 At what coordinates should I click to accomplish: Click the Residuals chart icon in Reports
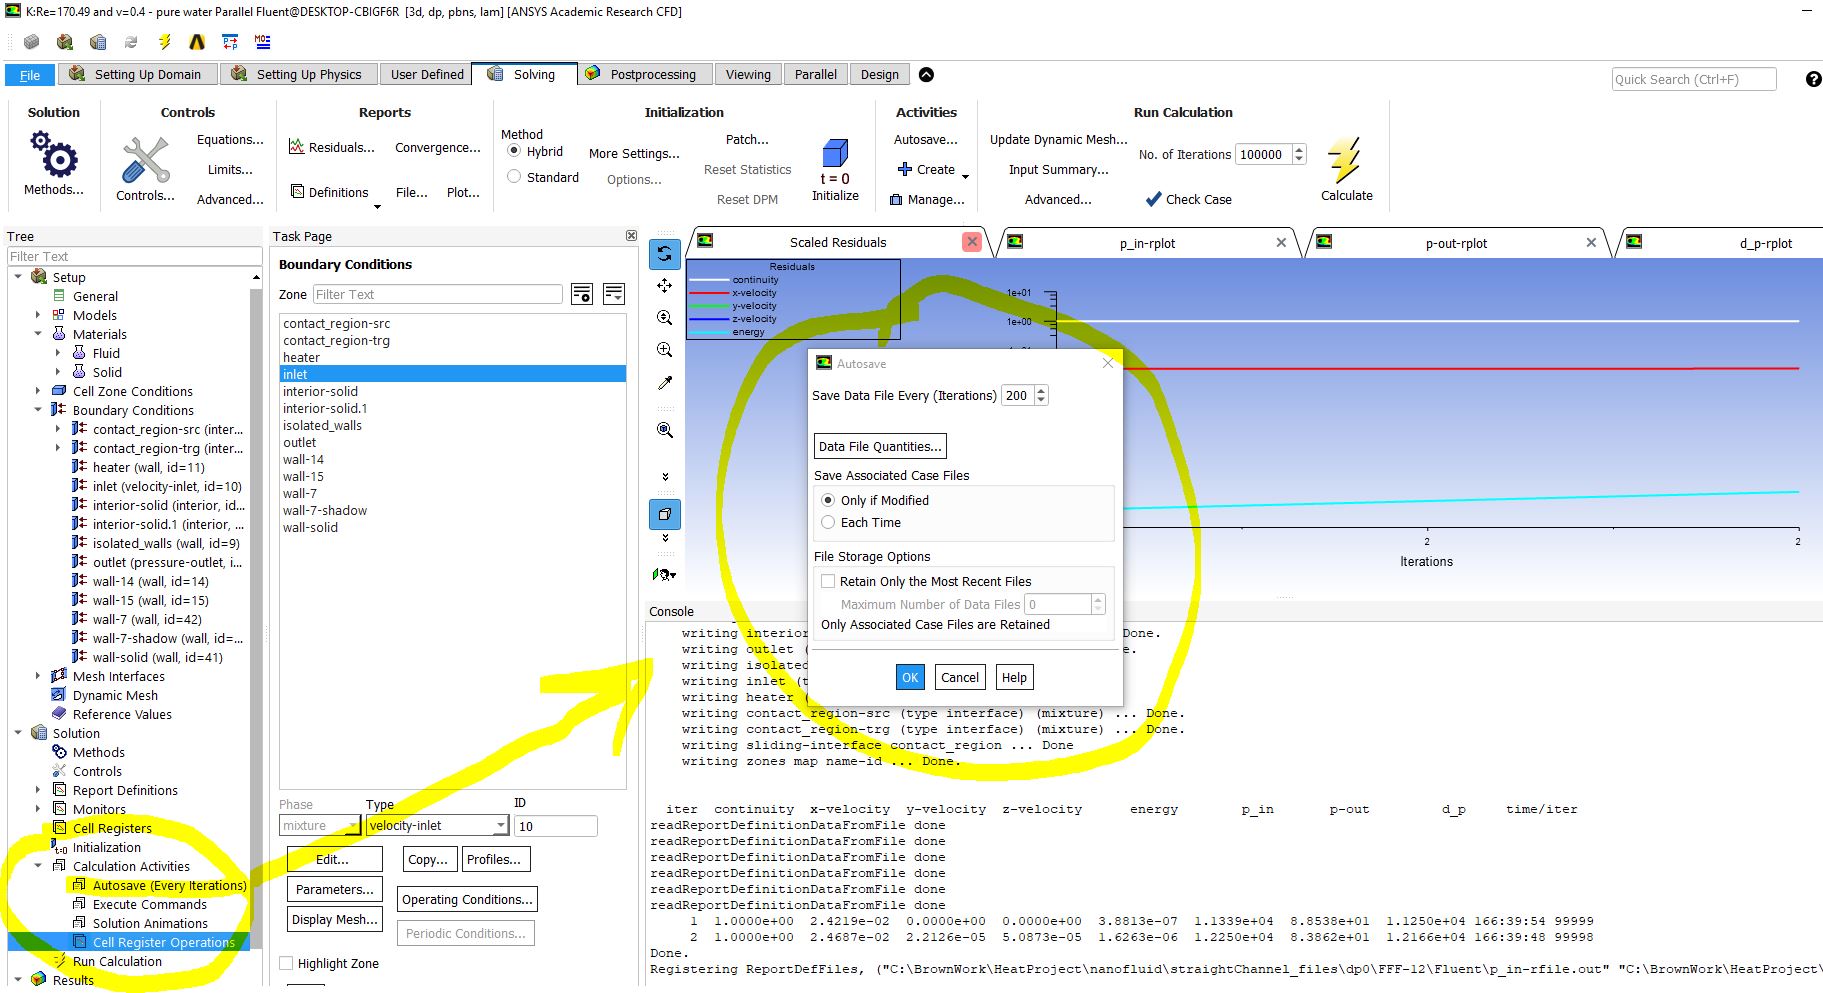[x=297, y=147]
